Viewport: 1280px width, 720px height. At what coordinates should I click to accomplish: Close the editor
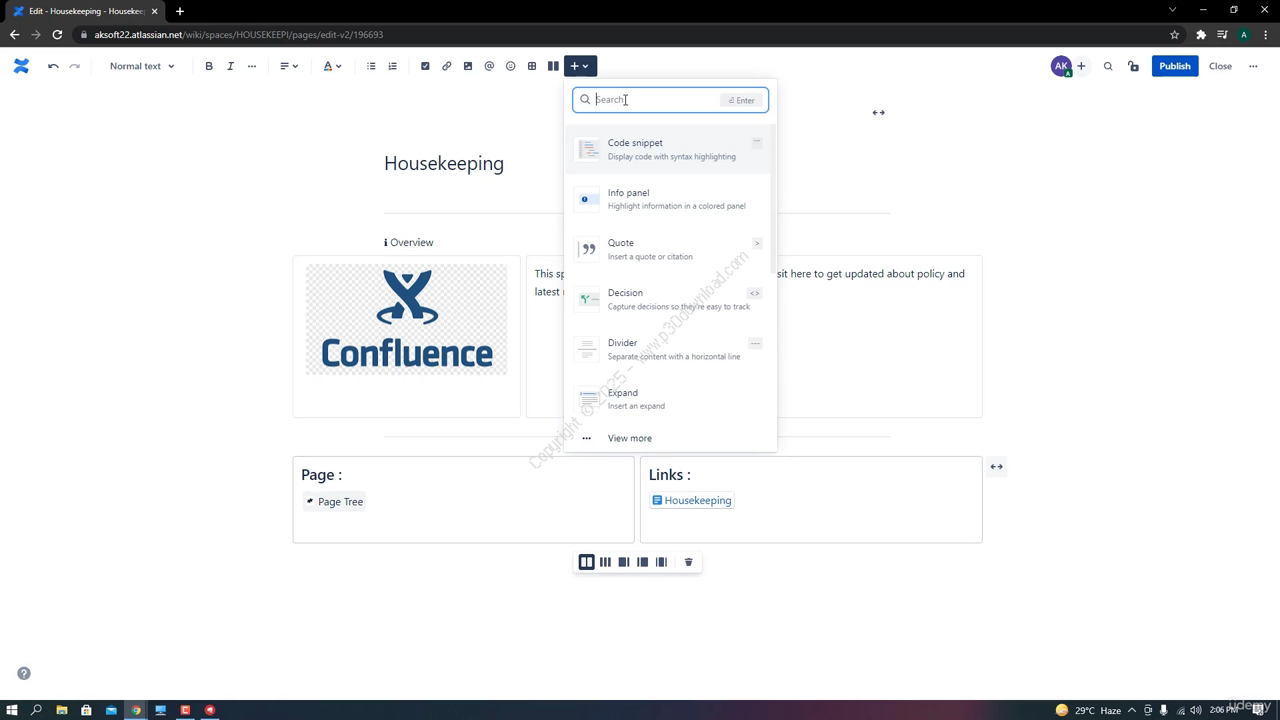click(1220, 66)
